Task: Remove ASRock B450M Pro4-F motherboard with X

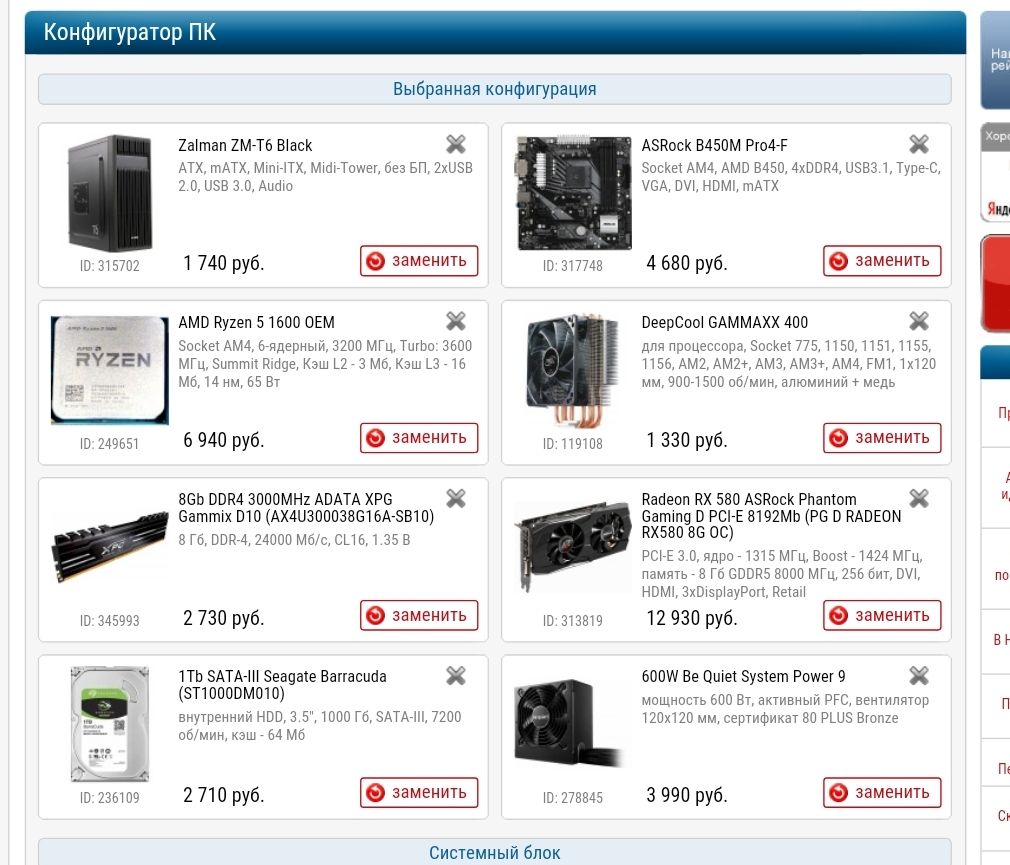Action: pyautogui.click(x=919, y=144)
